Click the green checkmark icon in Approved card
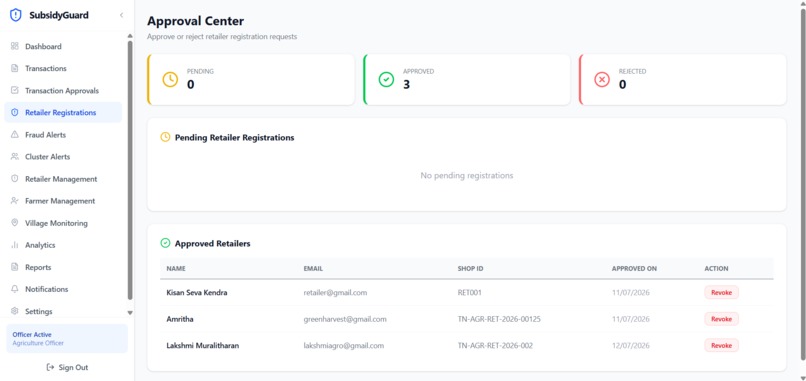The image size is (806, 381). point(386,80)
